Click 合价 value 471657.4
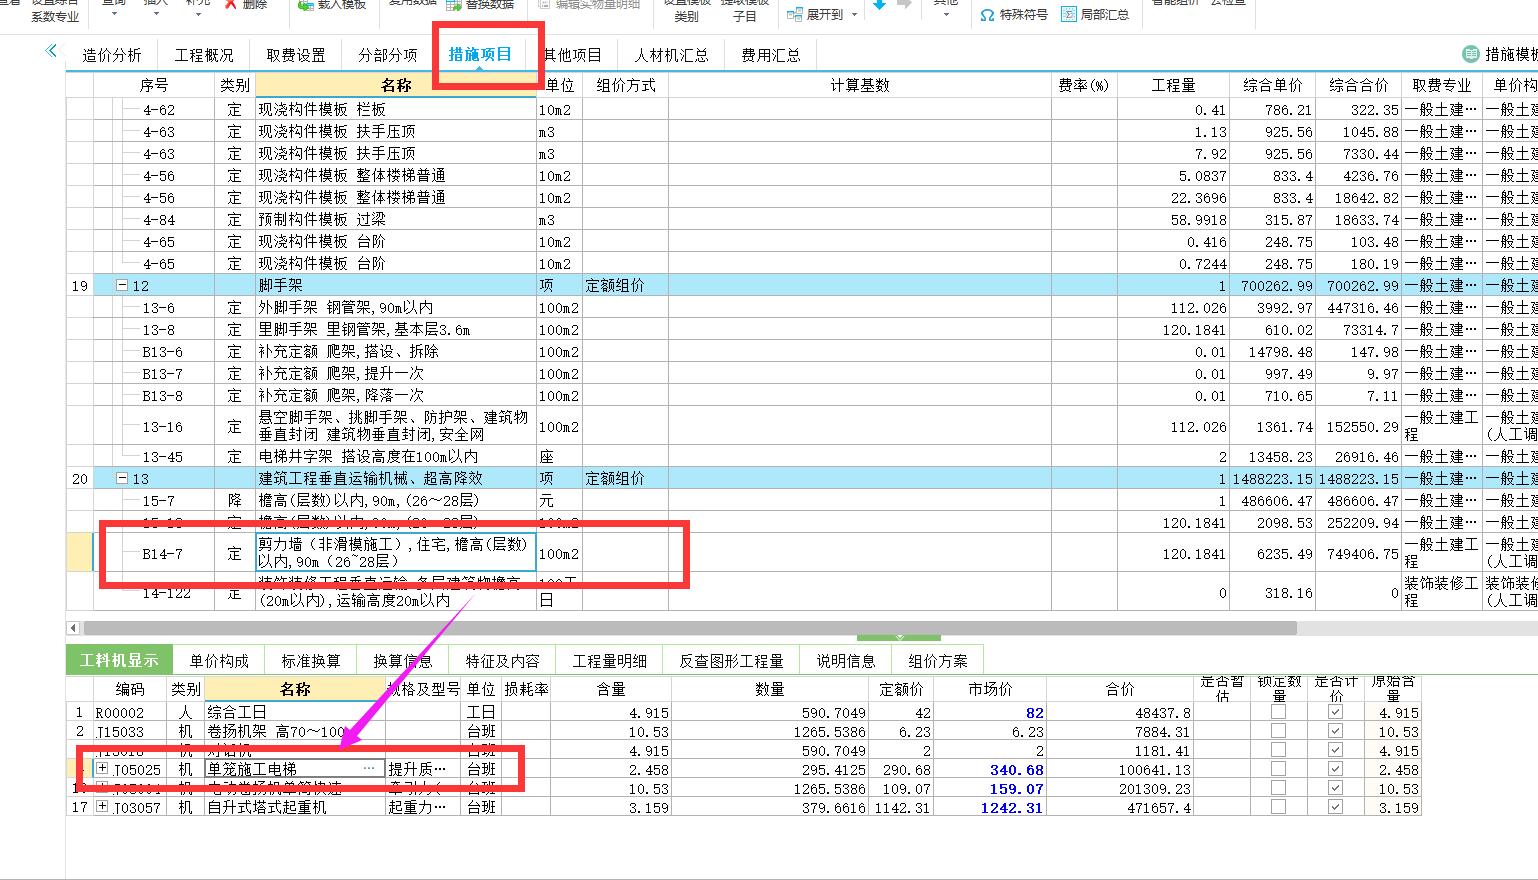The width and height of the screenshot is (1538, 880). point(1119,808)
